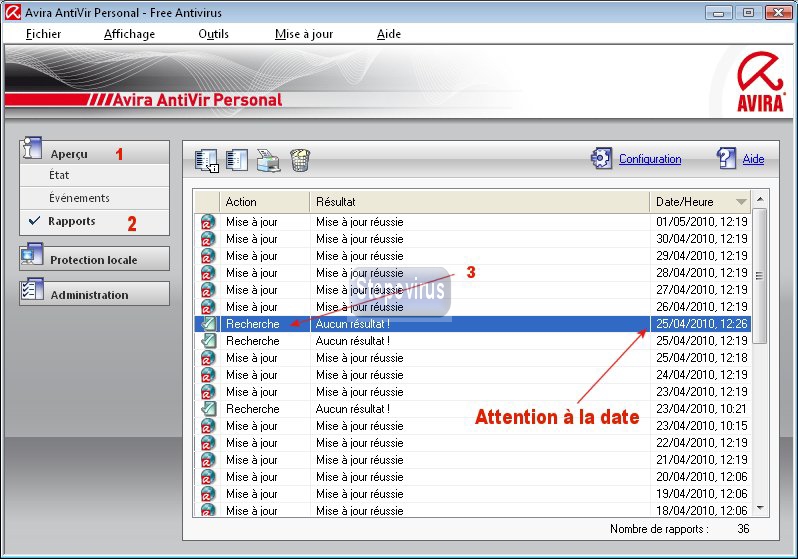
Task: Click the Avira logo in title bar
Action: click(13, 12)
